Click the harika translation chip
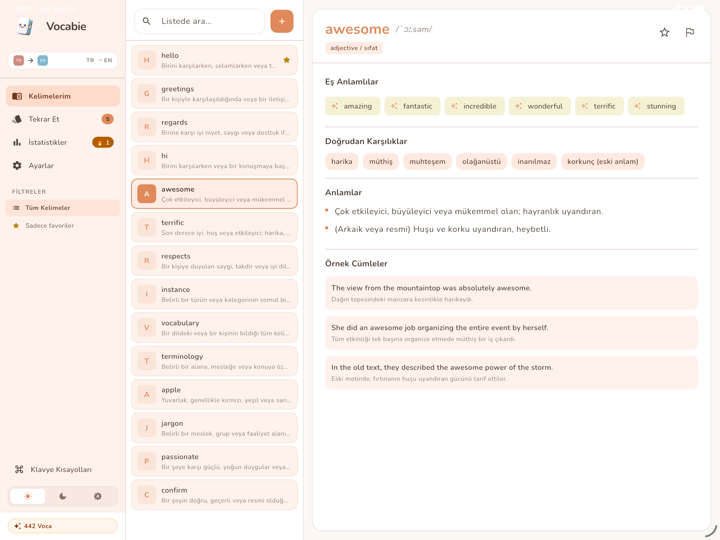This screenshot has height=540, width=720. click(x=342, y=162)
